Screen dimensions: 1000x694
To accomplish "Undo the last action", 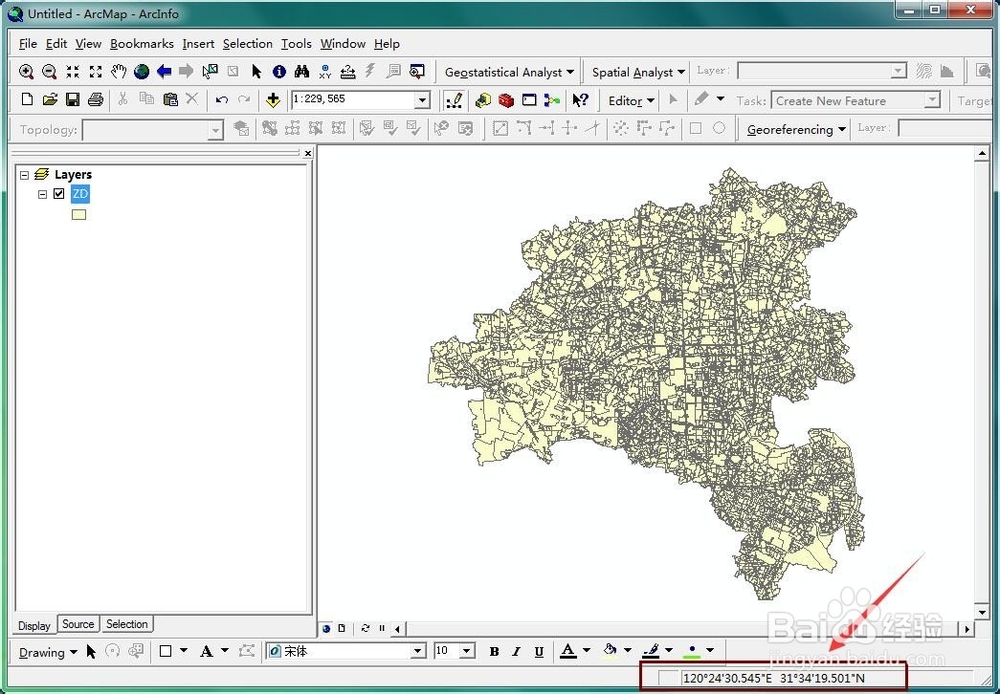I will click(x=221, y=100).
